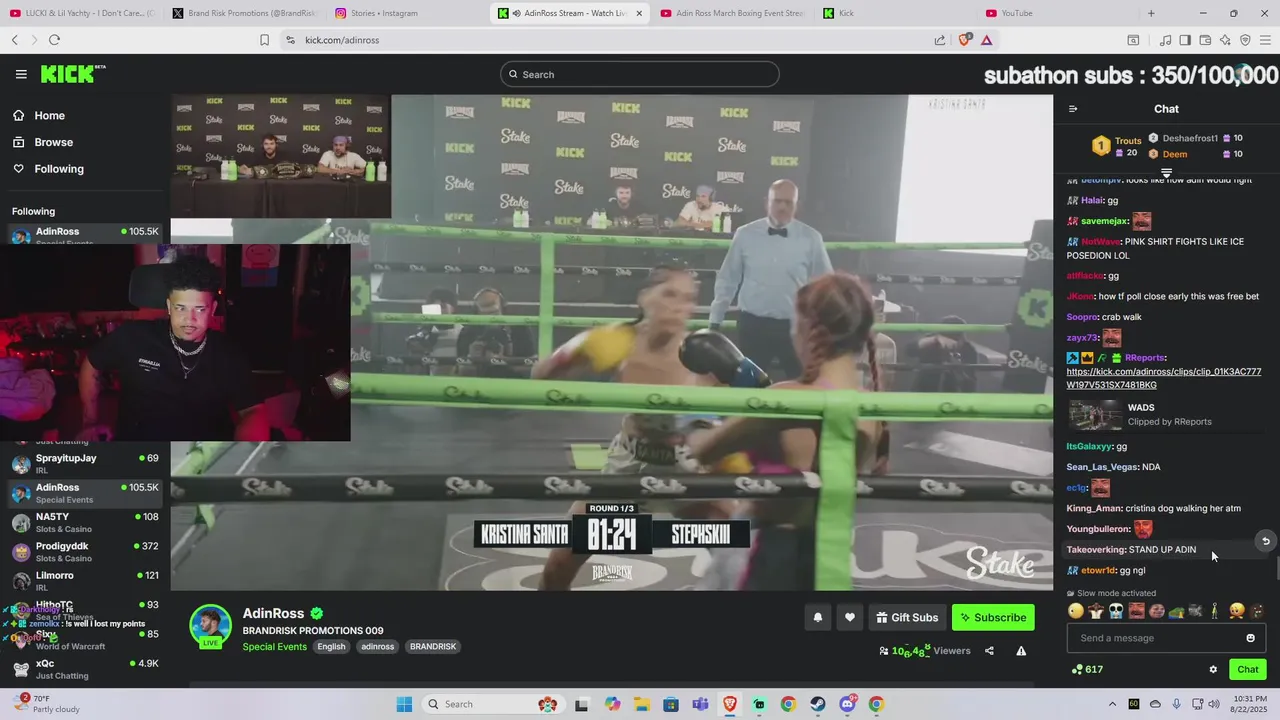
Task: Open the WADS clip thumbnail
Action: coord(1096,414)
